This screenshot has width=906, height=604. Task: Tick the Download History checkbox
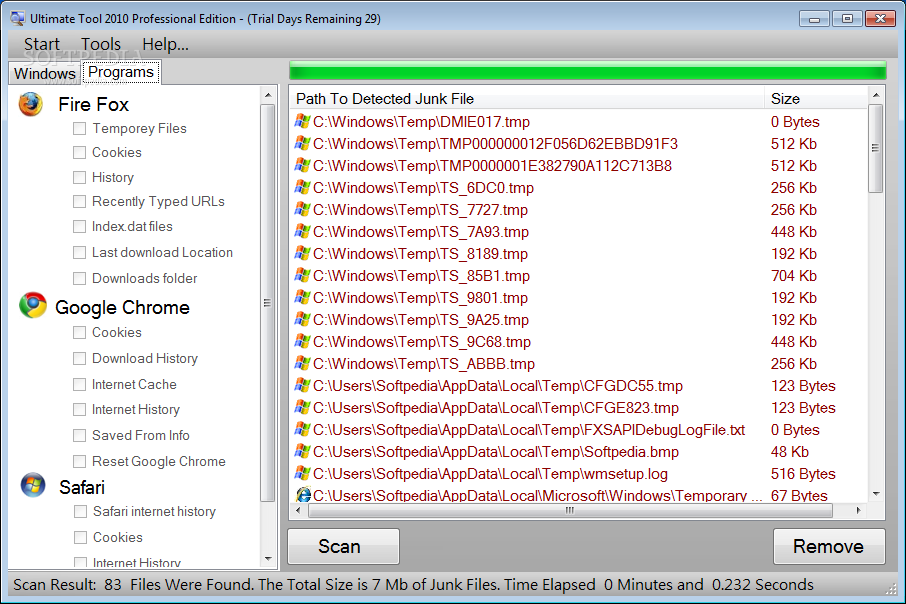pyautogui.click(x=80, y=358)
